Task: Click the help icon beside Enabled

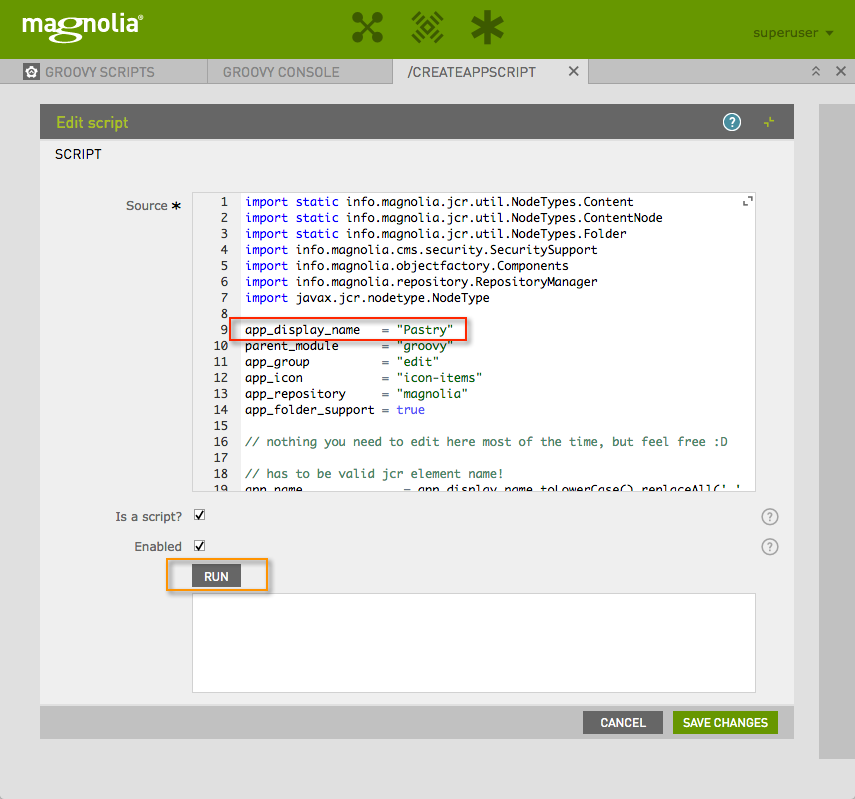Action: point(769,546)
